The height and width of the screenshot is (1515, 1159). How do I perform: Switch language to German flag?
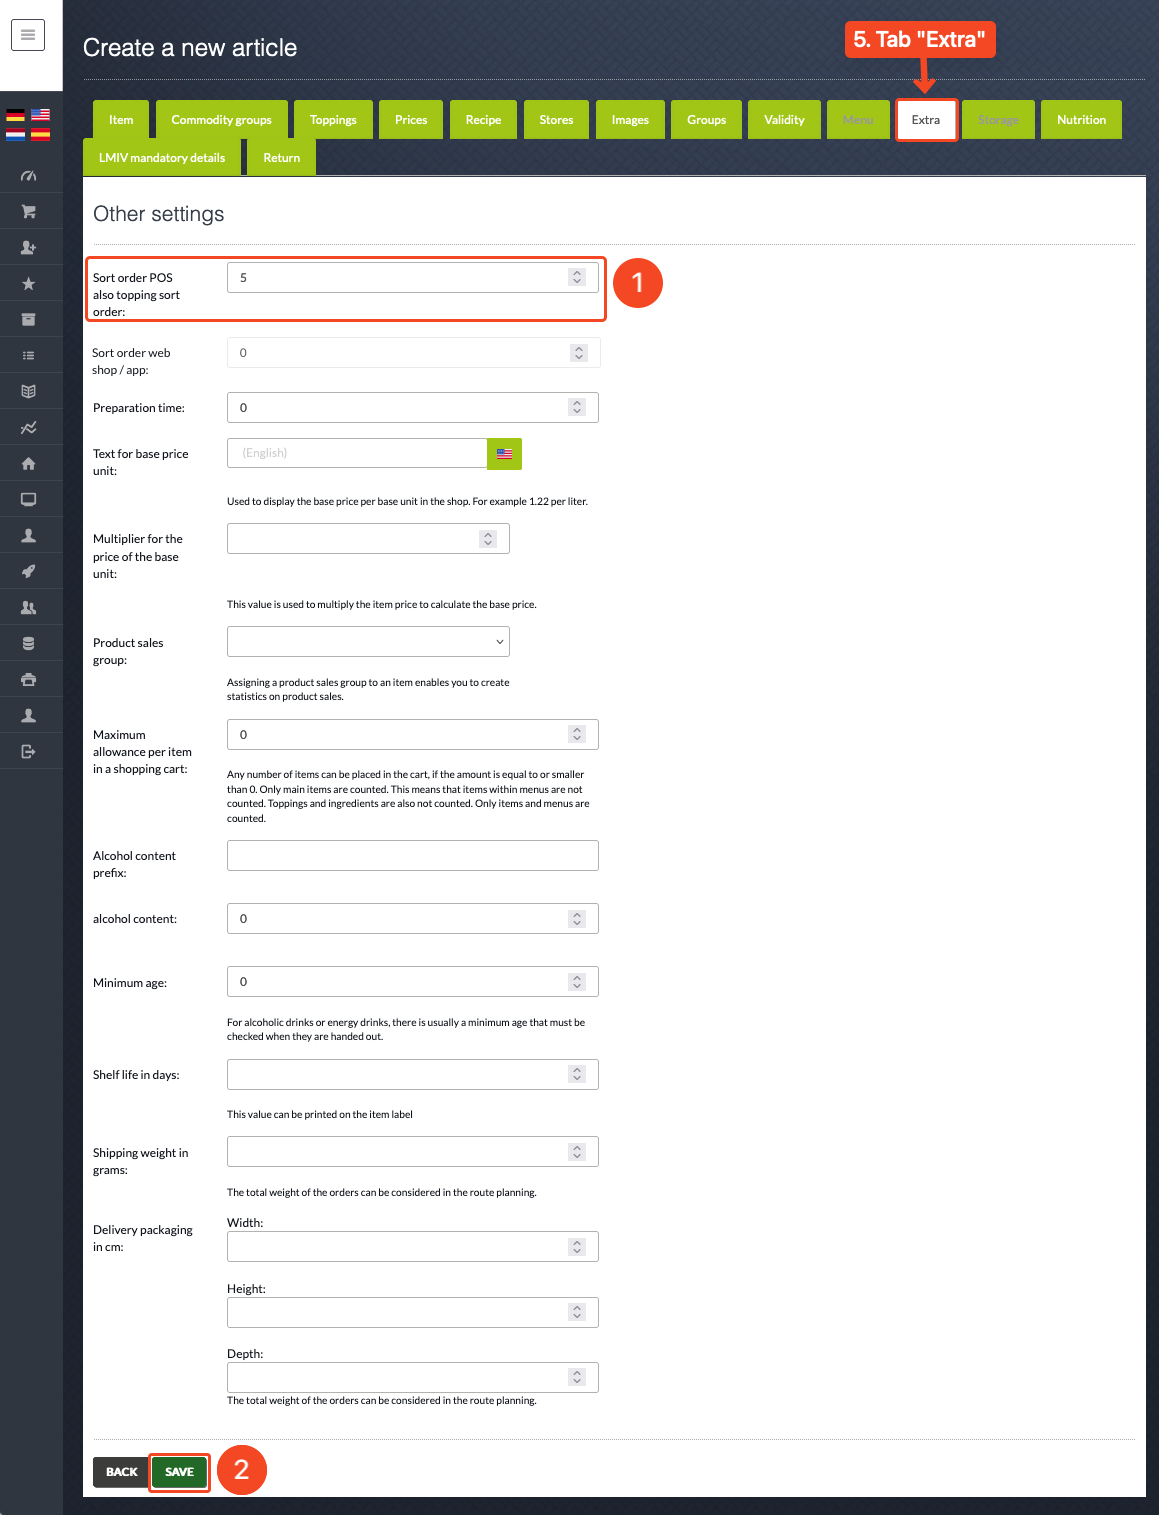[15, 115]
